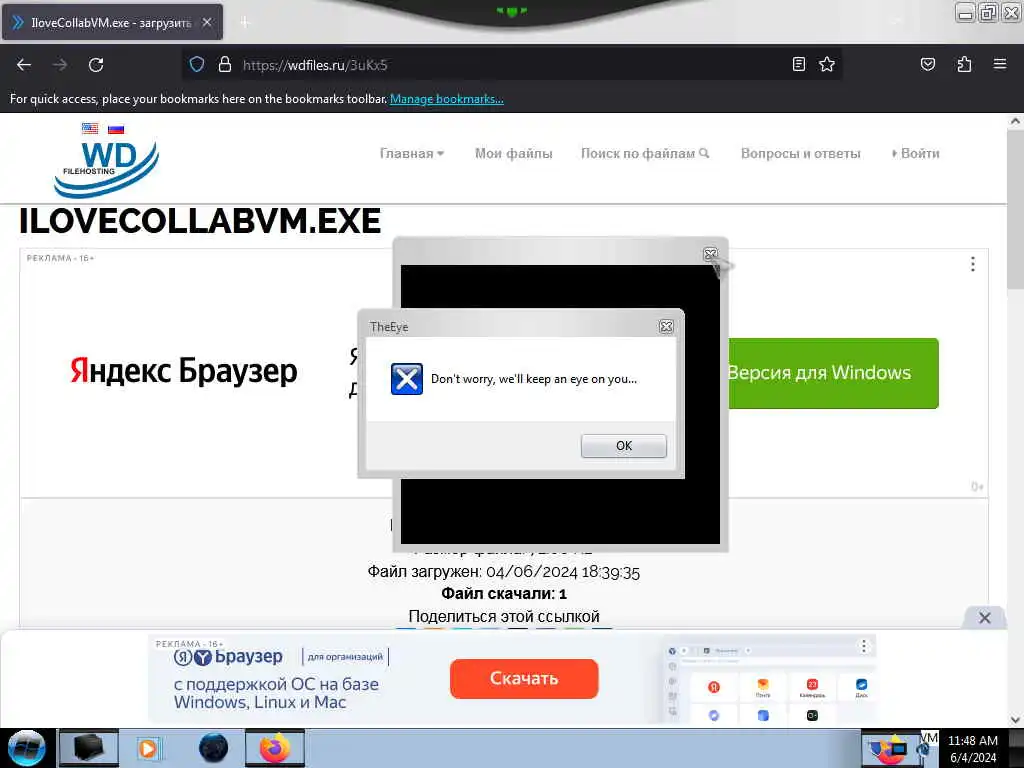Close the bottom banner ad

(x=985, y=618)
